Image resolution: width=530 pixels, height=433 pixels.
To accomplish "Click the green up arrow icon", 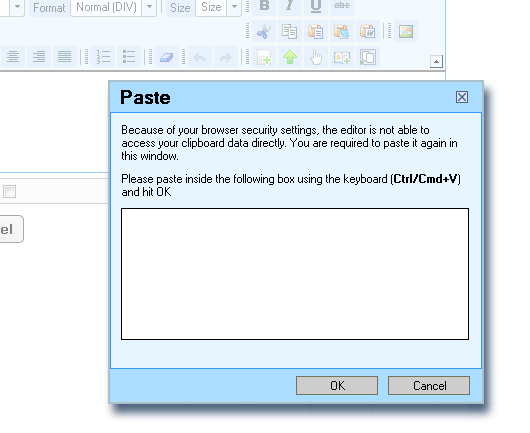I will point(290,57).
